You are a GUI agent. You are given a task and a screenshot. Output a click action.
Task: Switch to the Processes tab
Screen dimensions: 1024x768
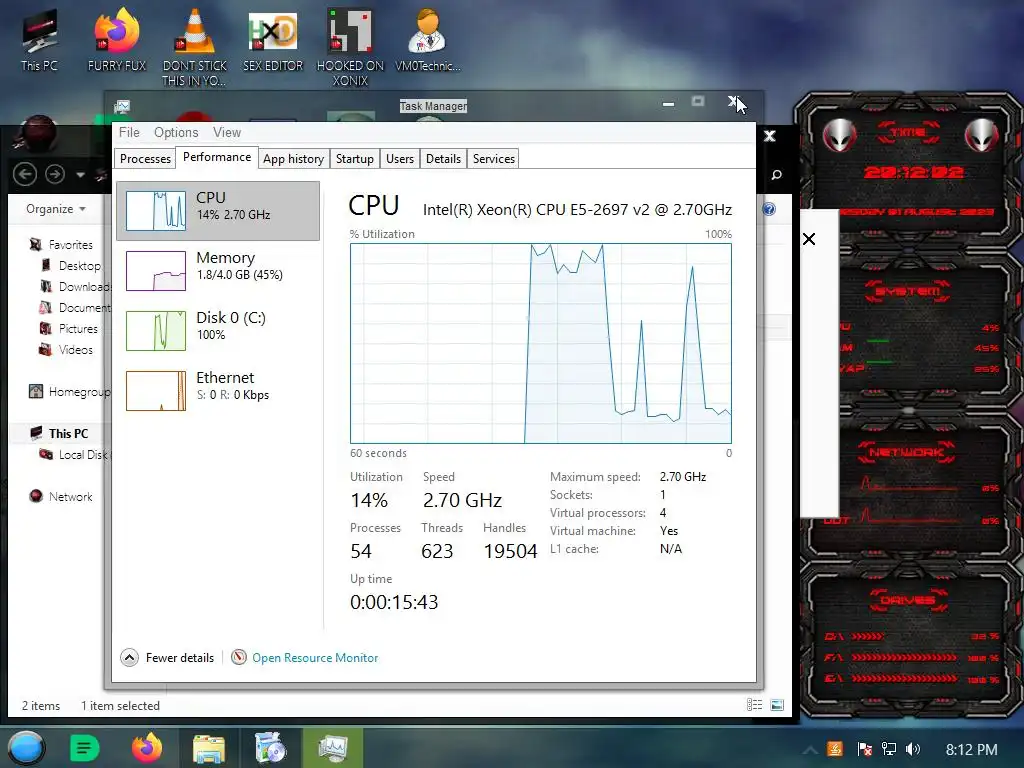(145, 159)
